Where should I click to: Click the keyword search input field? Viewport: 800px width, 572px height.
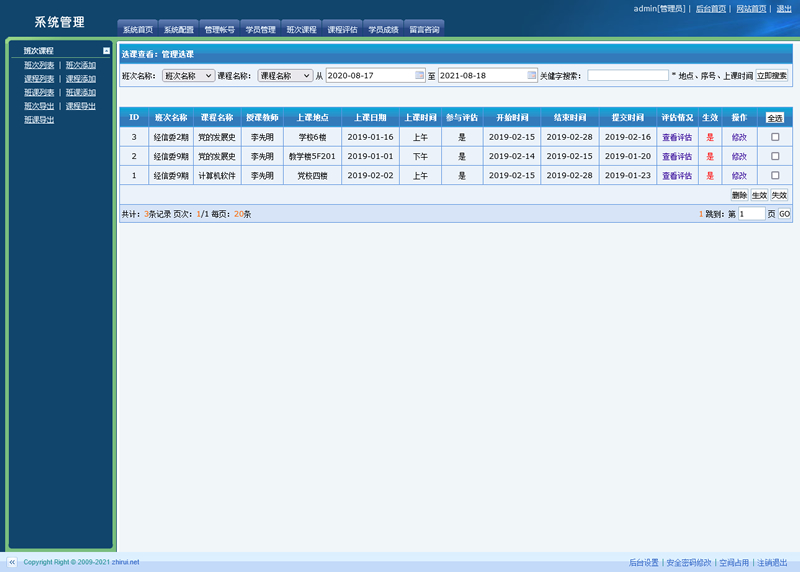point(628,75)
